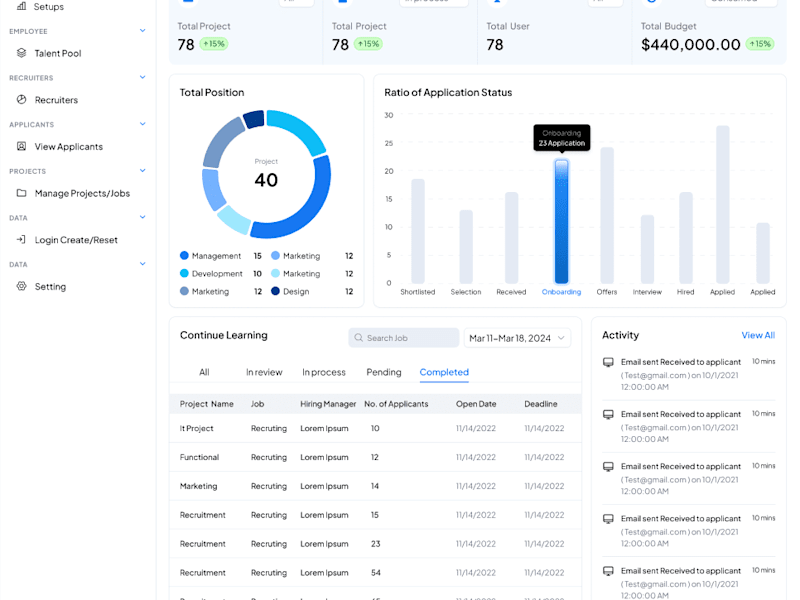
Task: Select the It Project table row
Action: [376, 428]
